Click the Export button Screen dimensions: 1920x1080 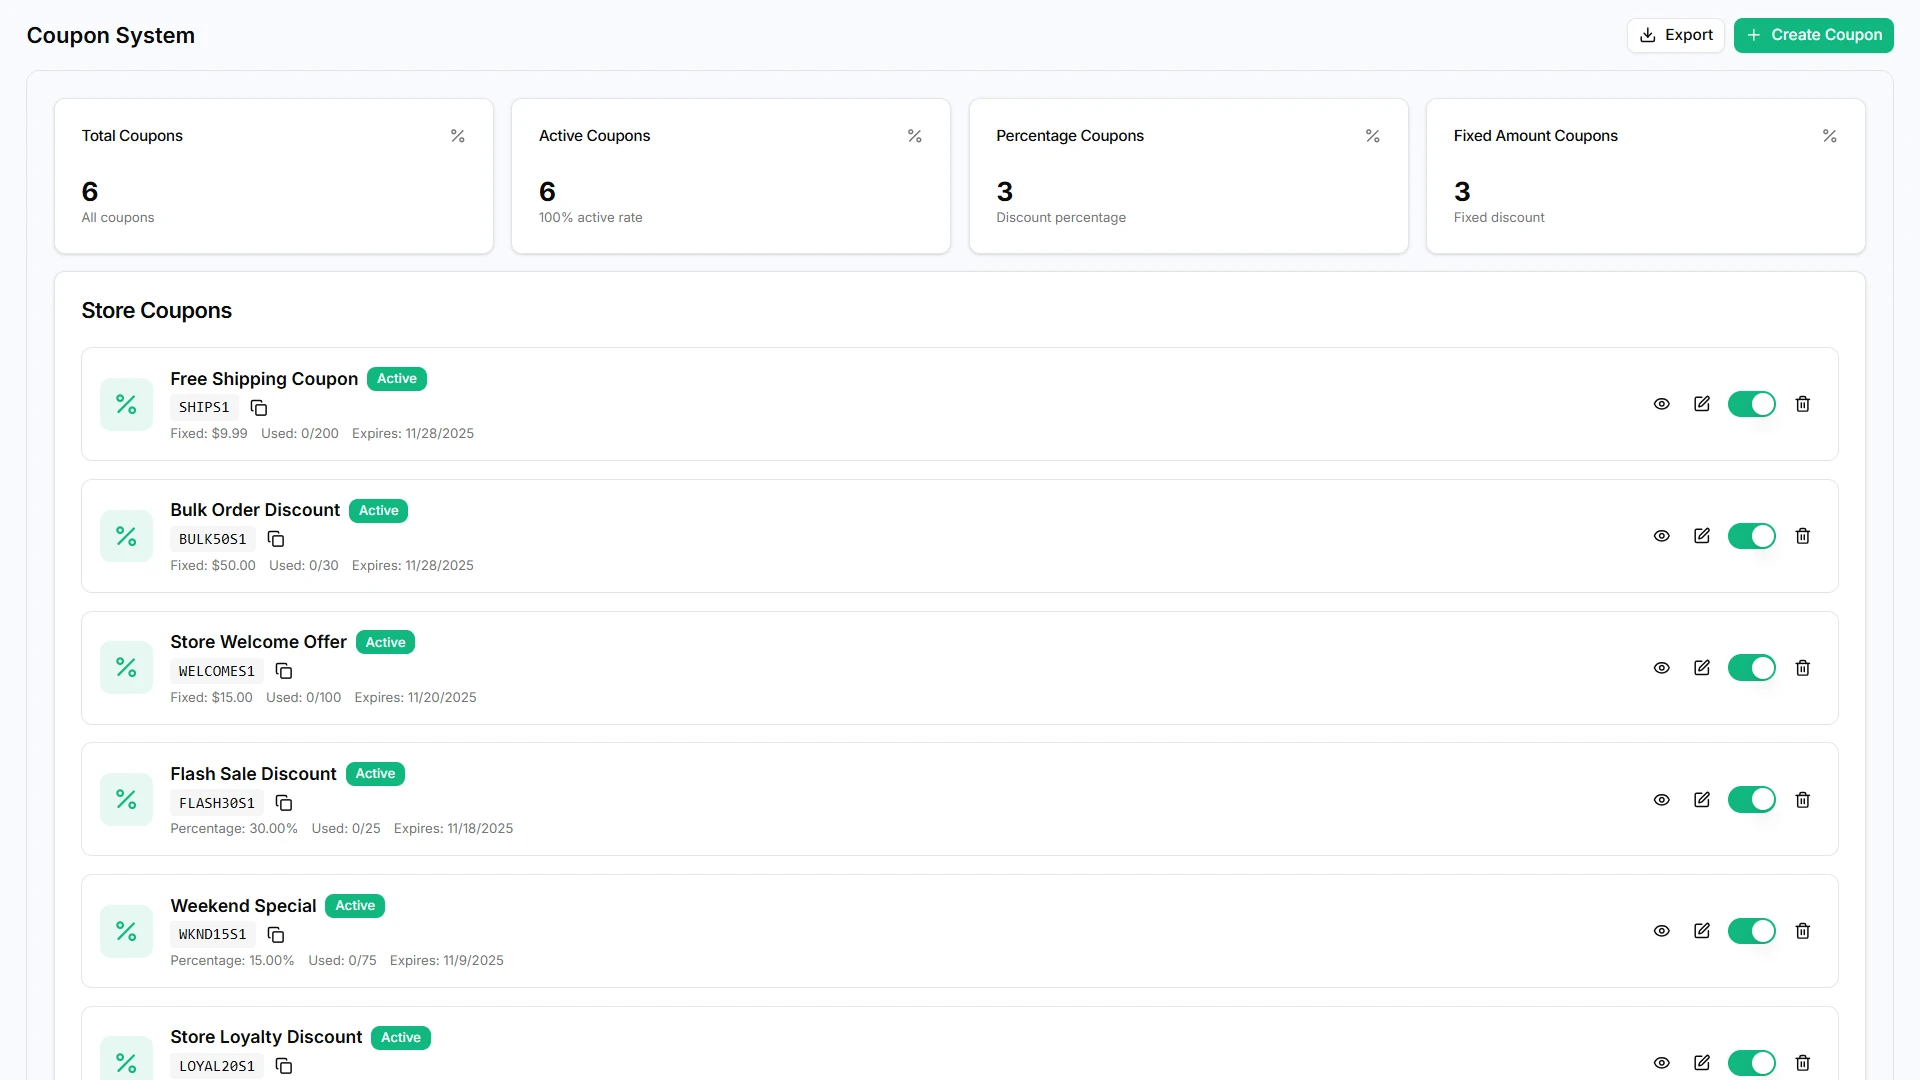(1675, 35)
